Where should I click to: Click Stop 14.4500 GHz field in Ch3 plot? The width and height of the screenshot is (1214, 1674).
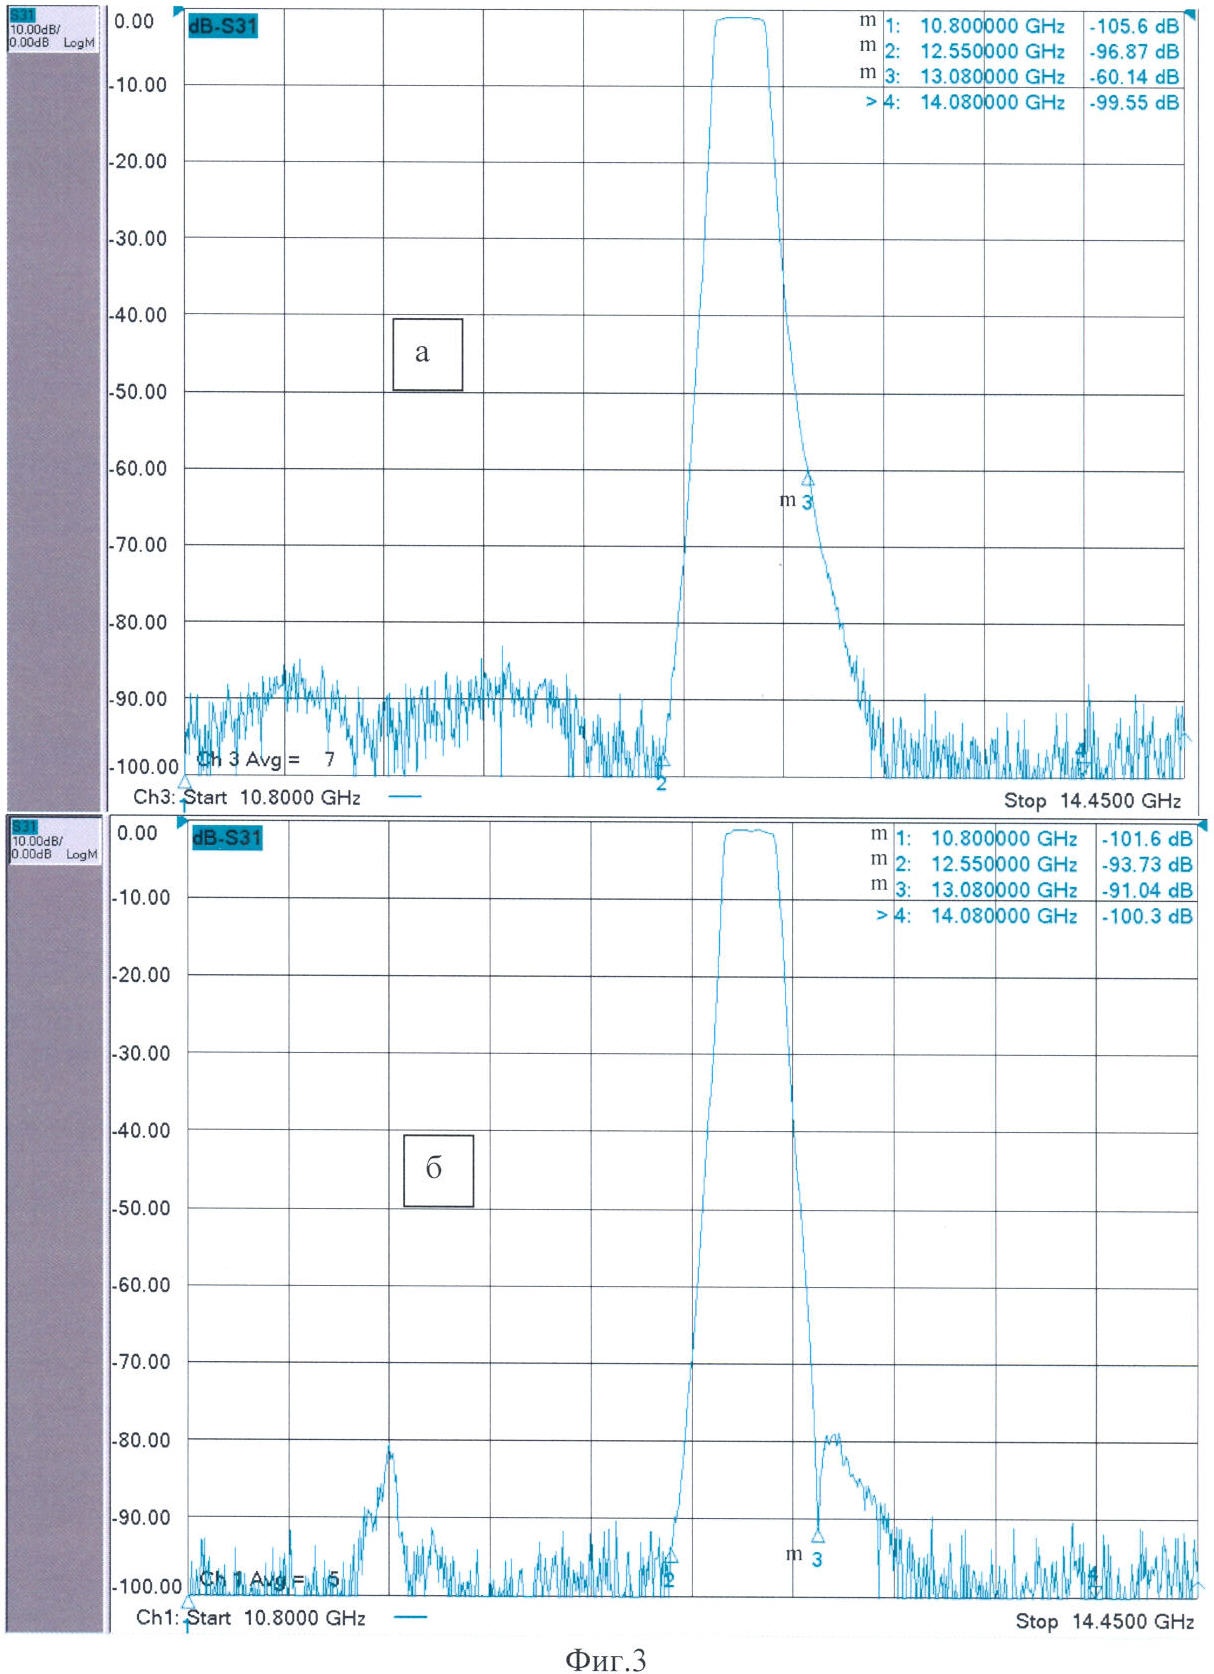[x=1092, y=800]
